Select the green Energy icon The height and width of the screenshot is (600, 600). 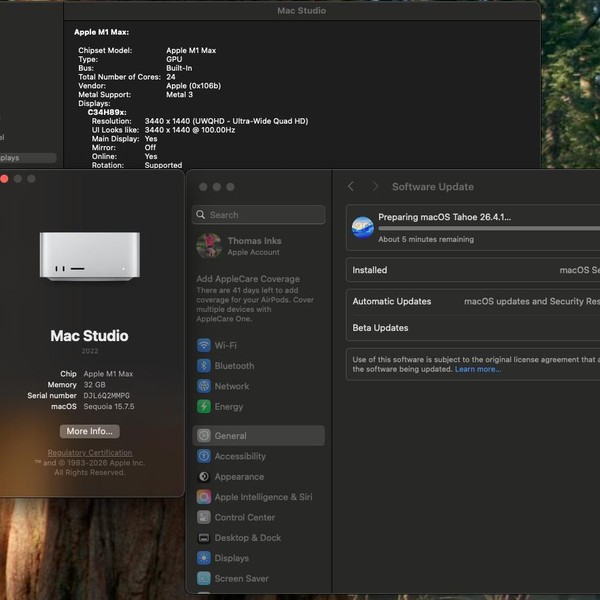click(x=204, y=406)
